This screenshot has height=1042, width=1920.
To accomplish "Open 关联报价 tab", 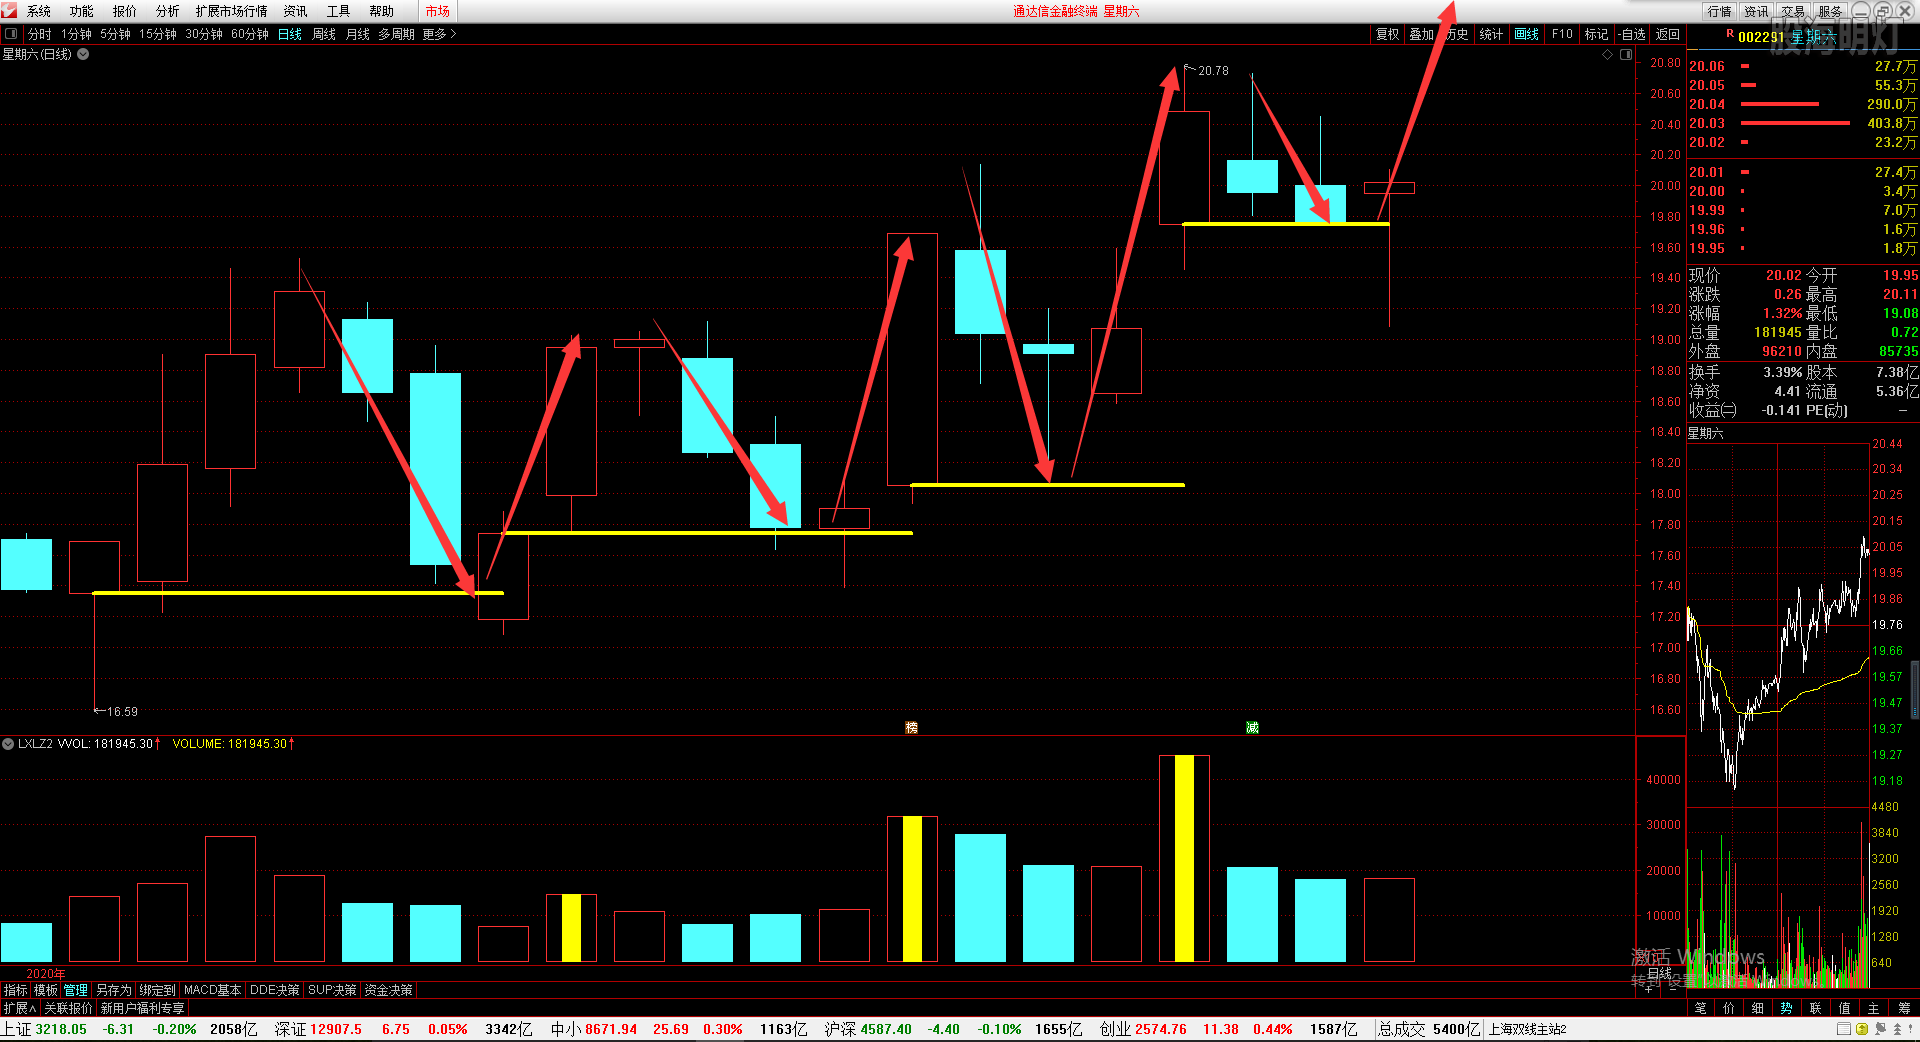I will (x=68, y=1008).
